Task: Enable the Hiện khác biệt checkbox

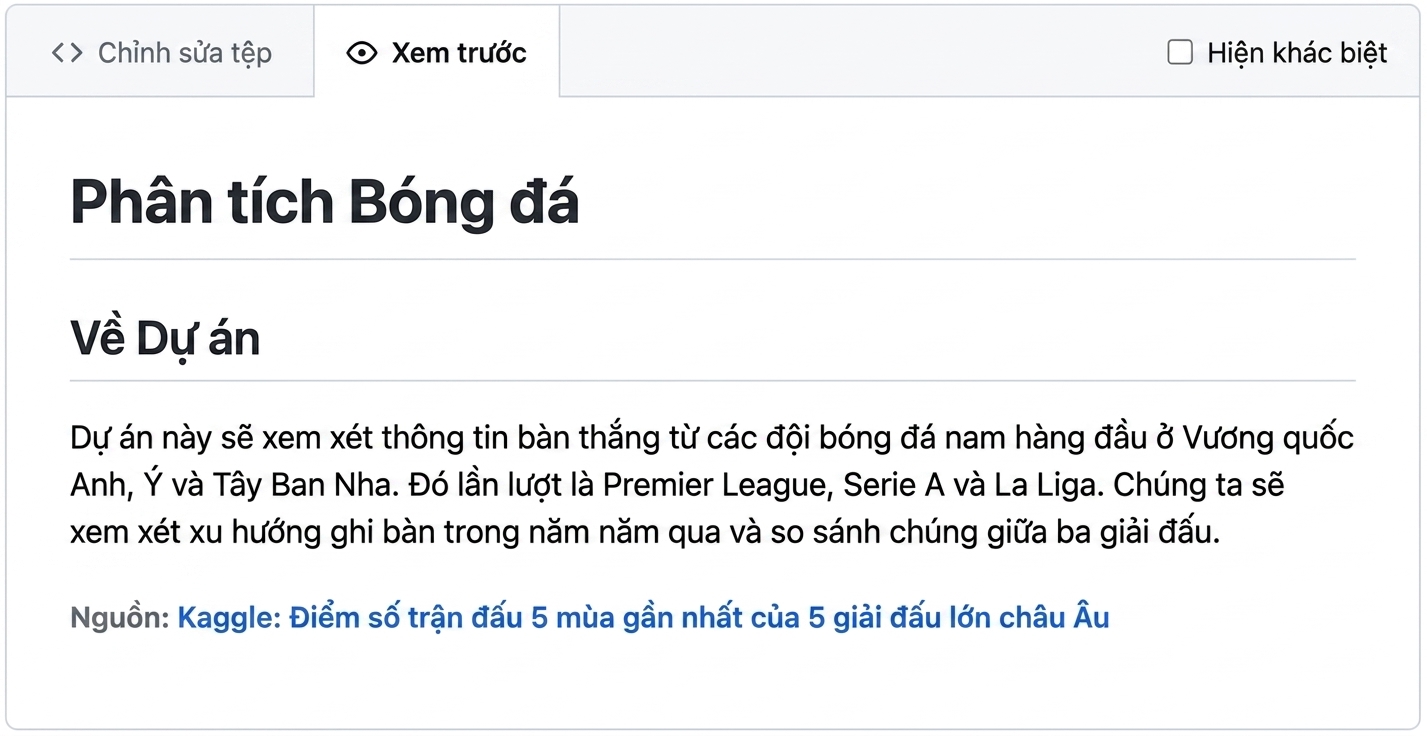Action: pyautogui.click(x=1180, y=52)
